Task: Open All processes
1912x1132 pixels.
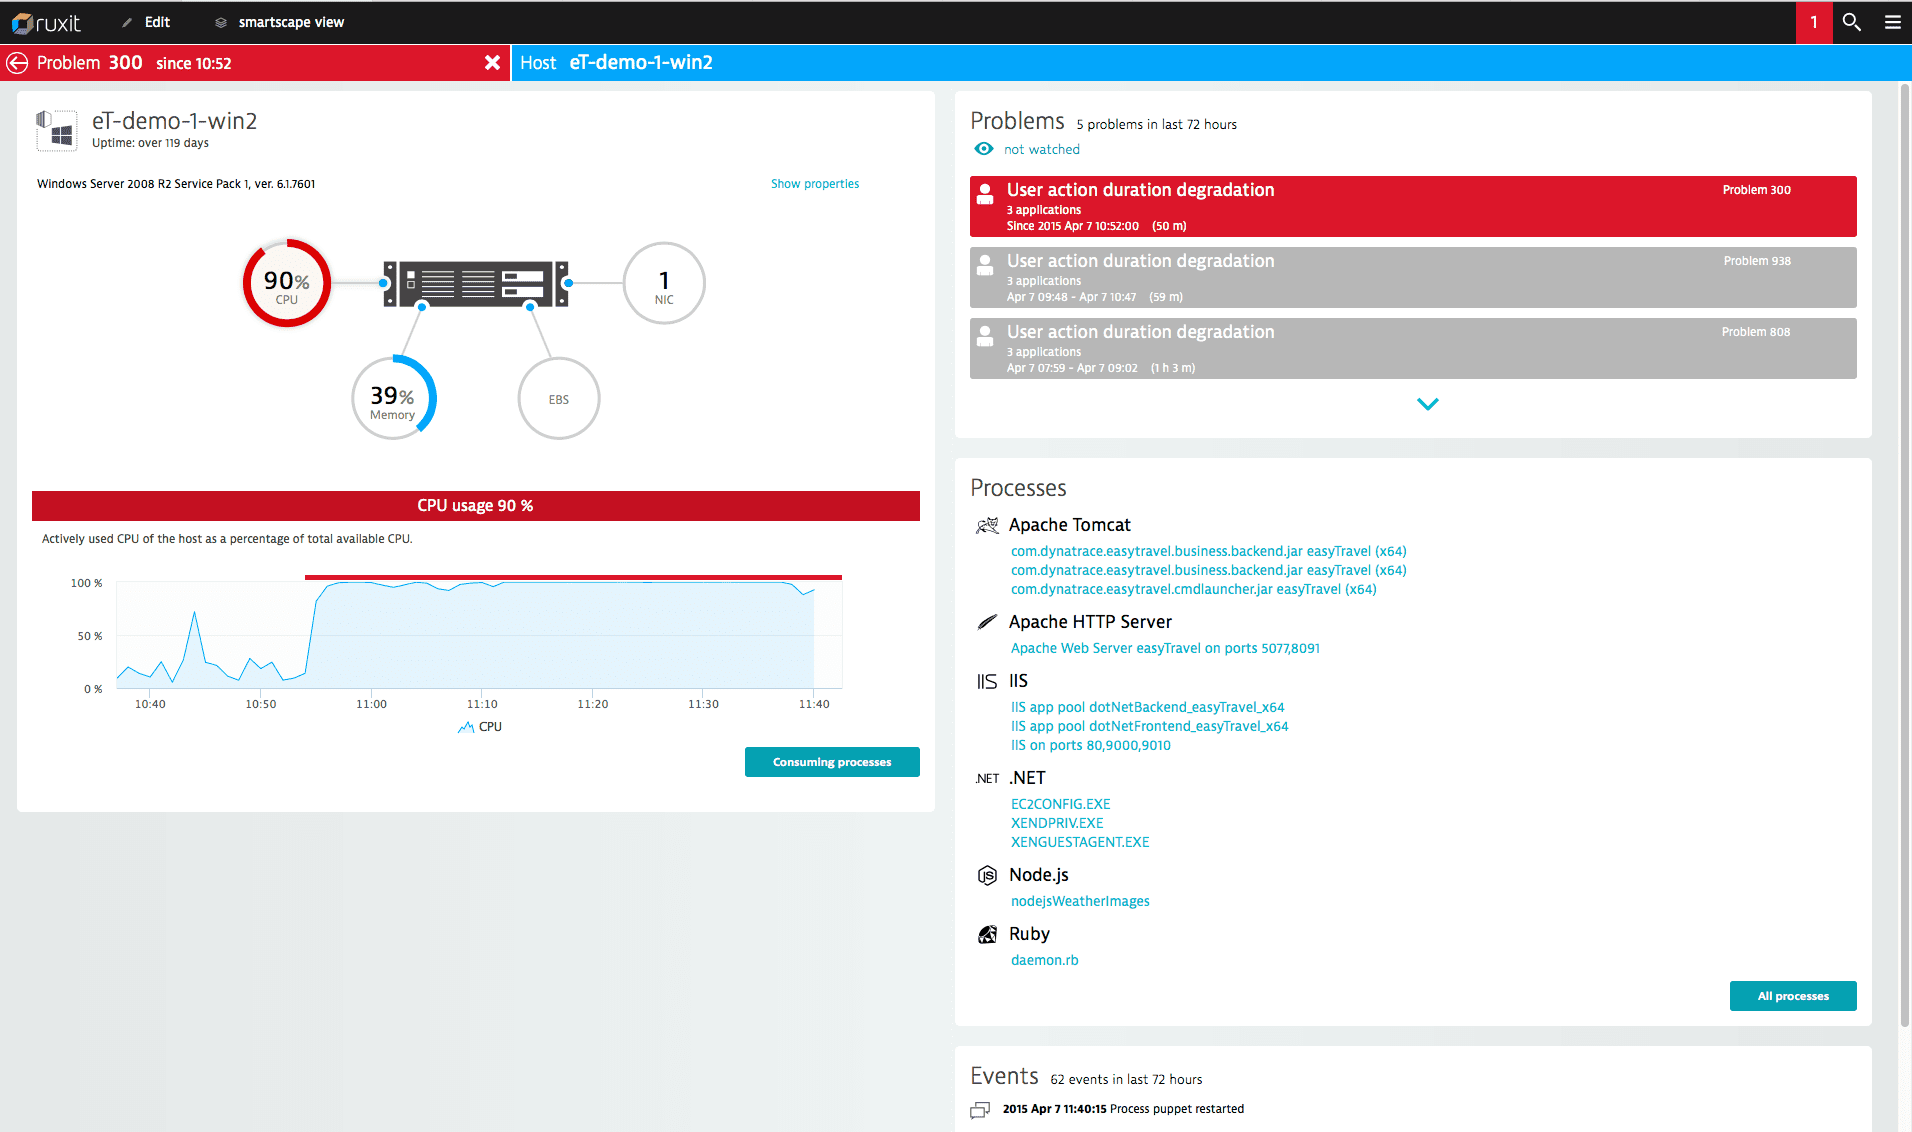Action: [x=1793, y=996]
